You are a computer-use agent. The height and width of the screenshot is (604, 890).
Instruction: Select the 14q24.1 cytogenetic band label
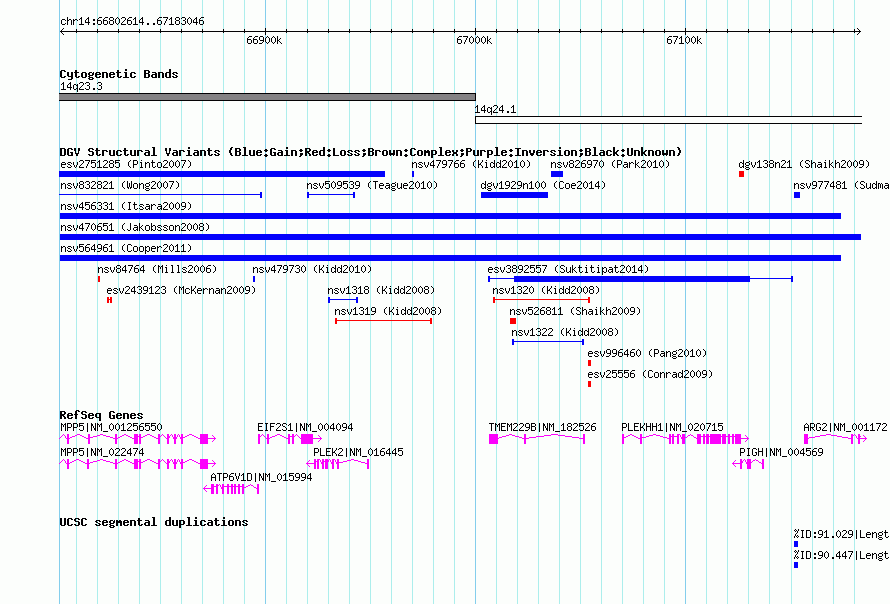tap(495, 109)
